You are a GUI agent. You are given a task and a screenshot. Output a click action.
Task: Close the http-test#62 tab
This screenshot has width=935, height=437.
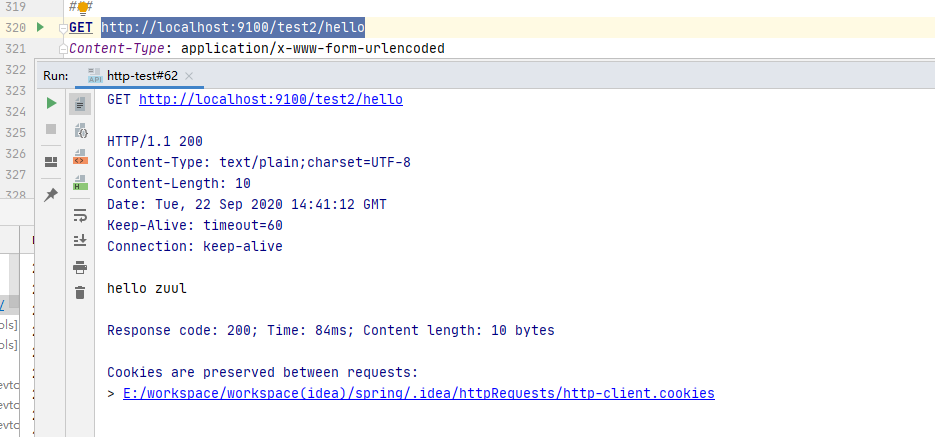[190, 76]
